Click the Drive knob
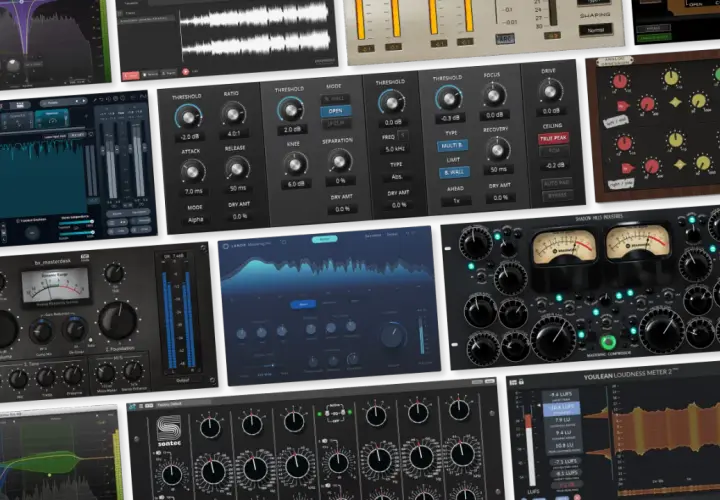 550,91
